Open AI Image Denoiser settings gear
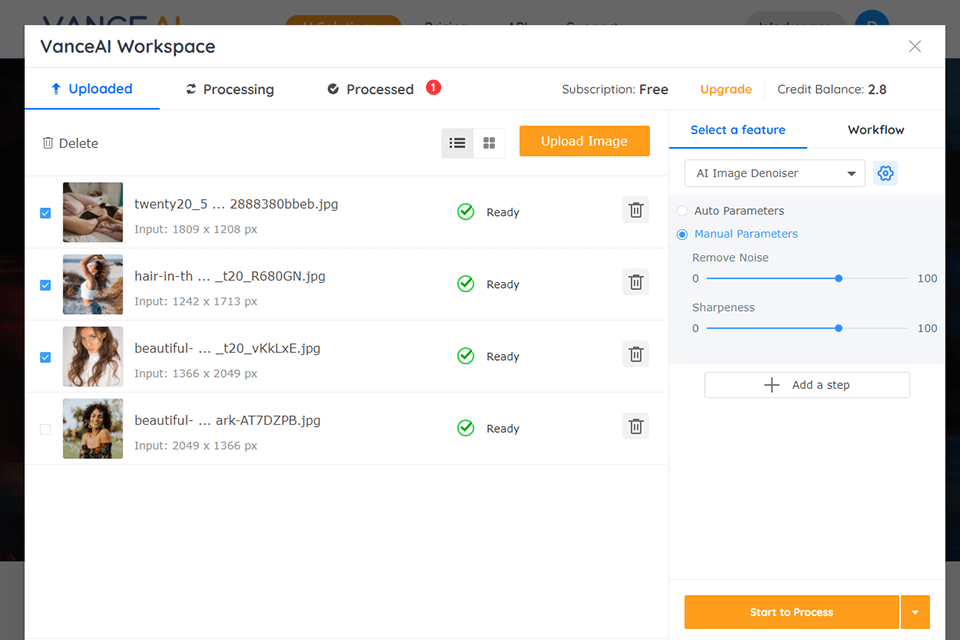 click(885, 173)
